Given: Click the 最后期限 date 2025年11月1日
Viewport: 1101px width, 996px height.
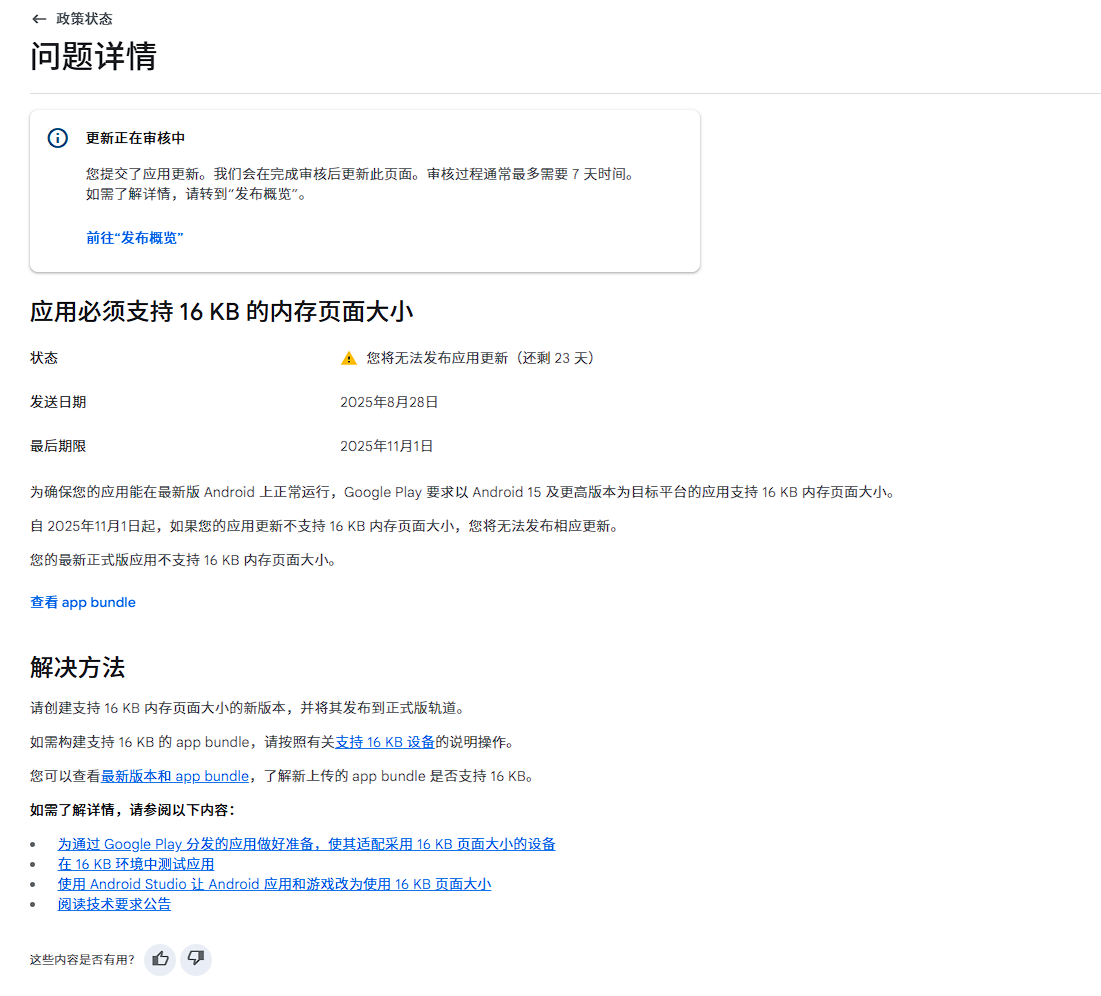Looking at the screenshot, I should (387, 446).
